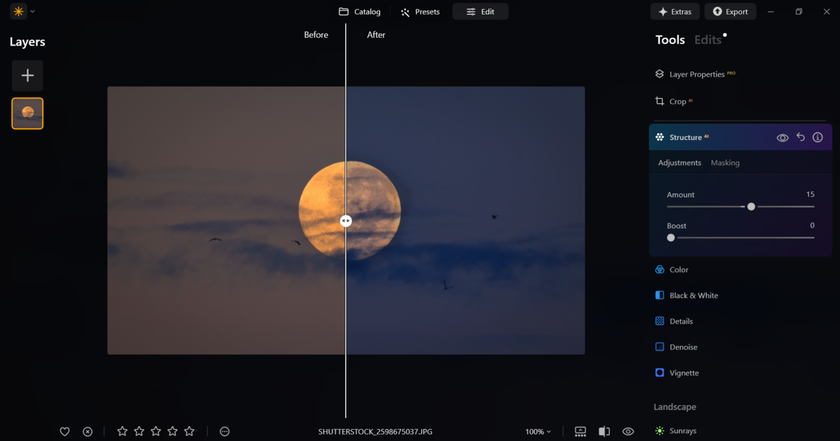
Task: Click the Amount slider handle
Action: click(x=751, y=206)
